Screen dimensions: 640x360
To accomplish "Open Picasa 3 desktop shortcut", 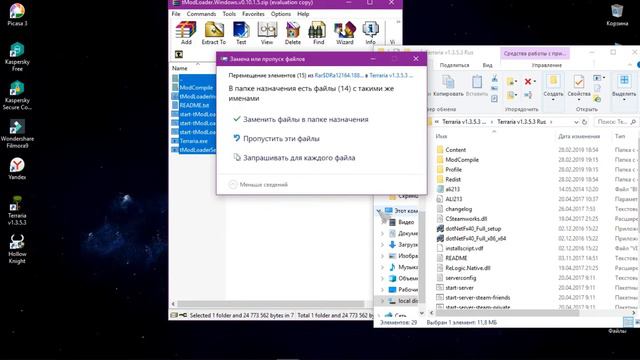I will click(x=17, y=15).
